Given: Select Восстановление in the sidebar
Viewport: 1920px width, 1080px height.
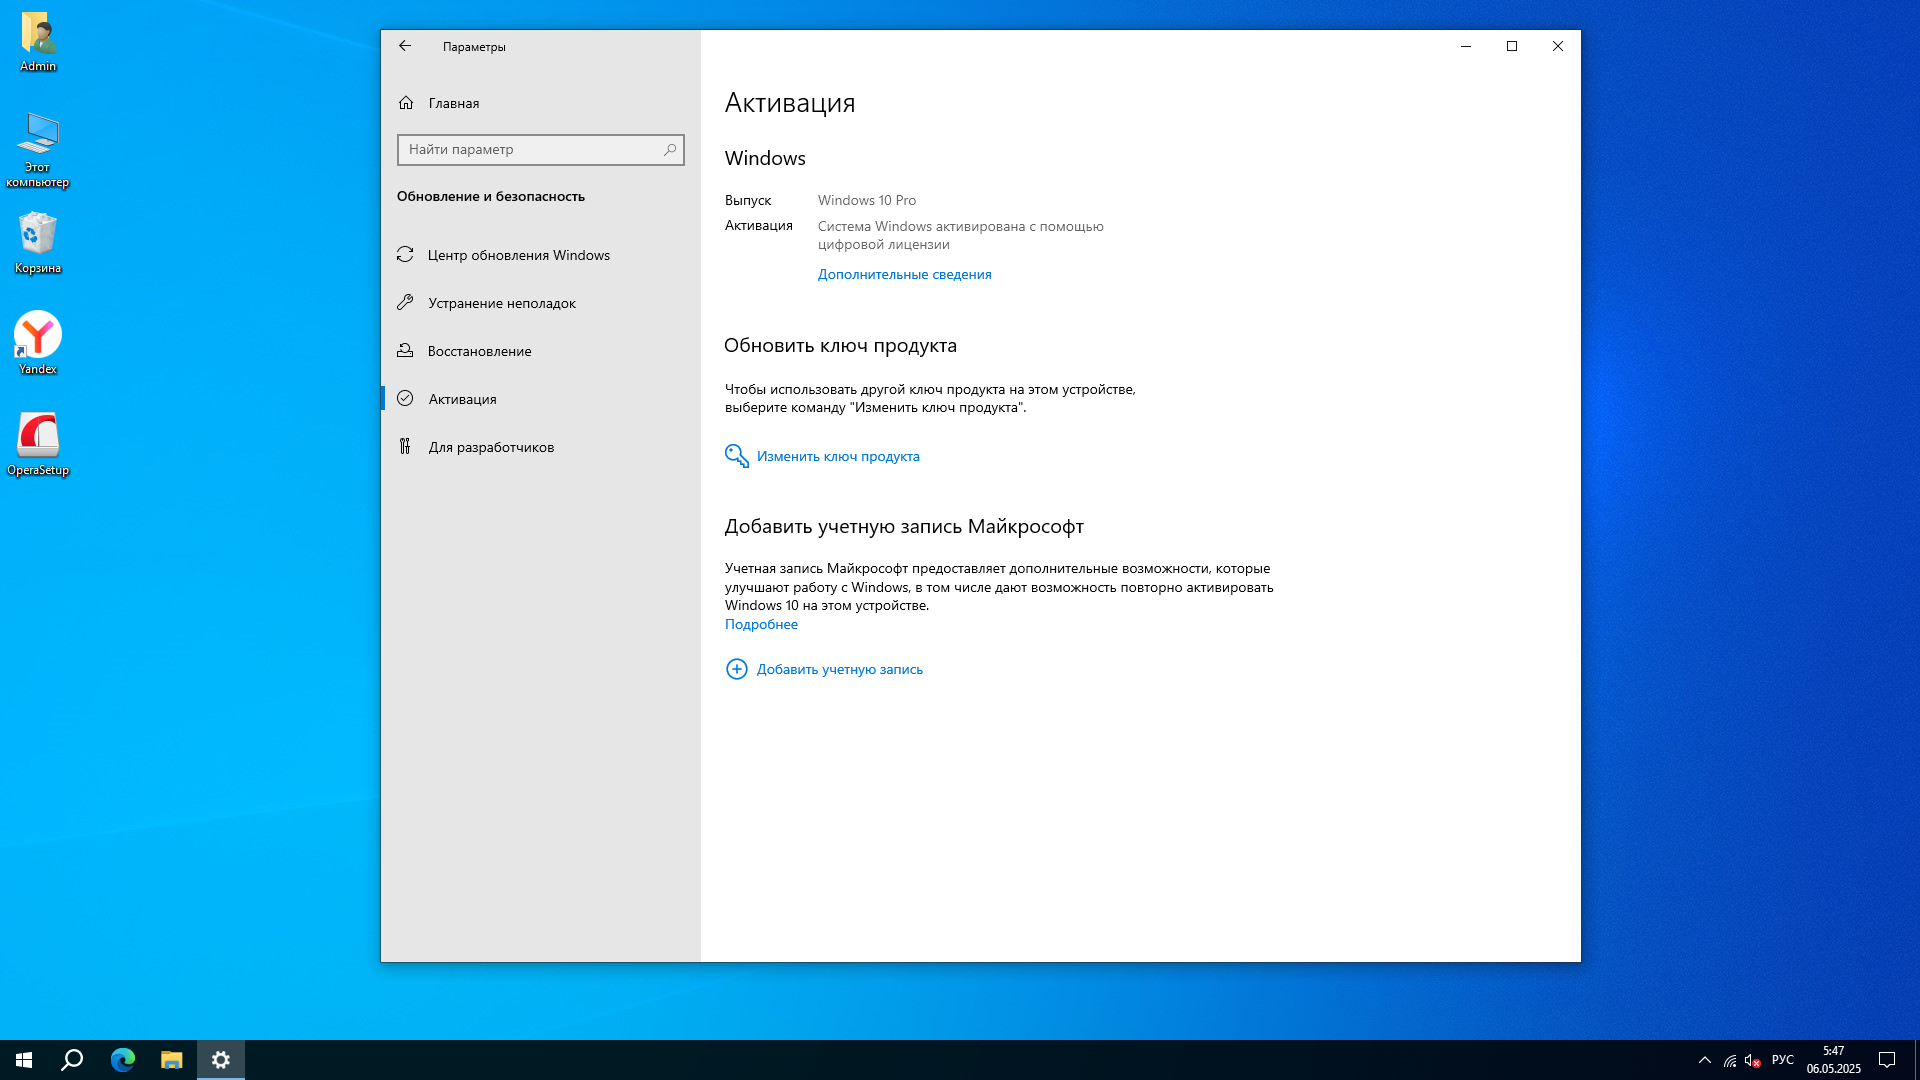Looking at the screenshot, I should 479,351.
